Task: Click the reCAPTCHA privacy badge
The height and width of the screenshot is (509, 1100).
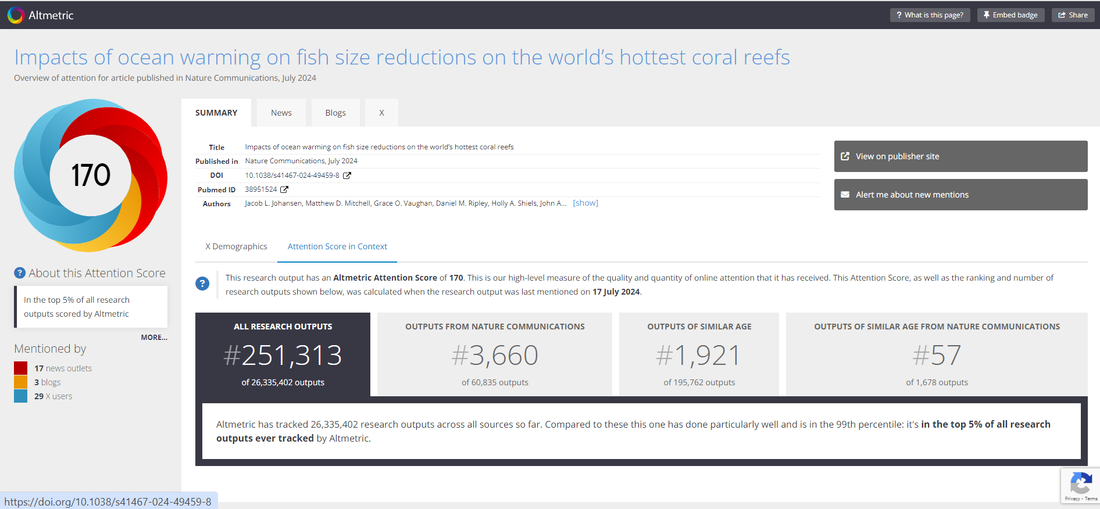Action: 1080,485
